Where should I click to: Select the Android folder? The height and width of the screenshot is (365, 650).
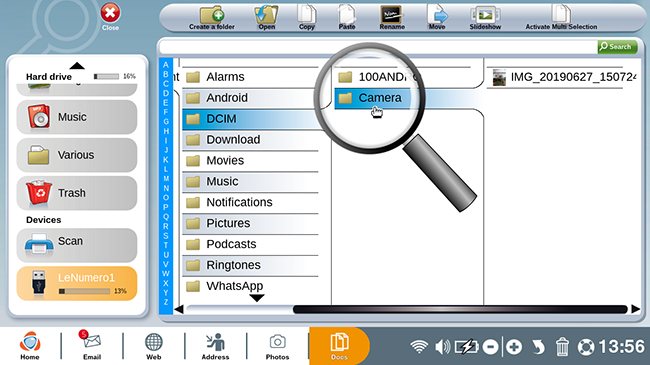point(250,98)
